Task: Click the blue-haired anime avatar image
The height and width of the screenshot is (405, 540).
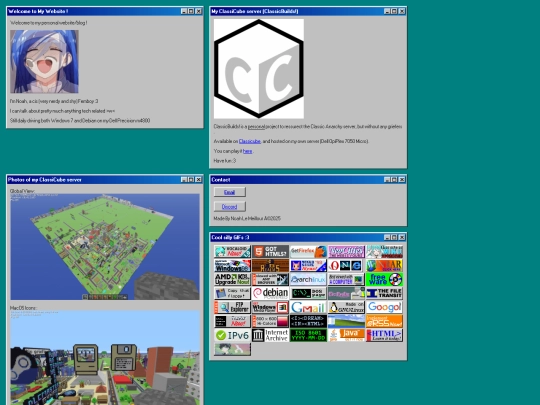Action: [x=44, y=61]
